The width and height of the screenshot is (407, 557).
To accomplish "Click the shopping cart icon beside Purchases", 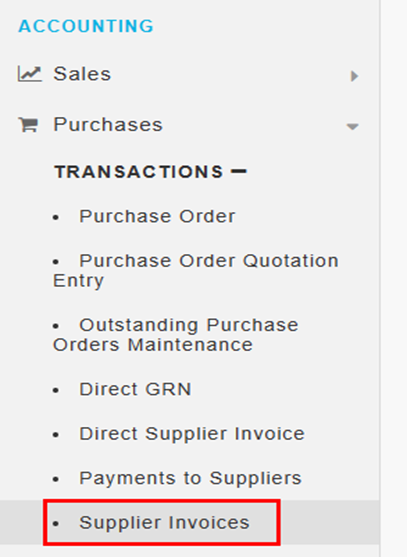I will pyautogui.click(x=28, y=125).
